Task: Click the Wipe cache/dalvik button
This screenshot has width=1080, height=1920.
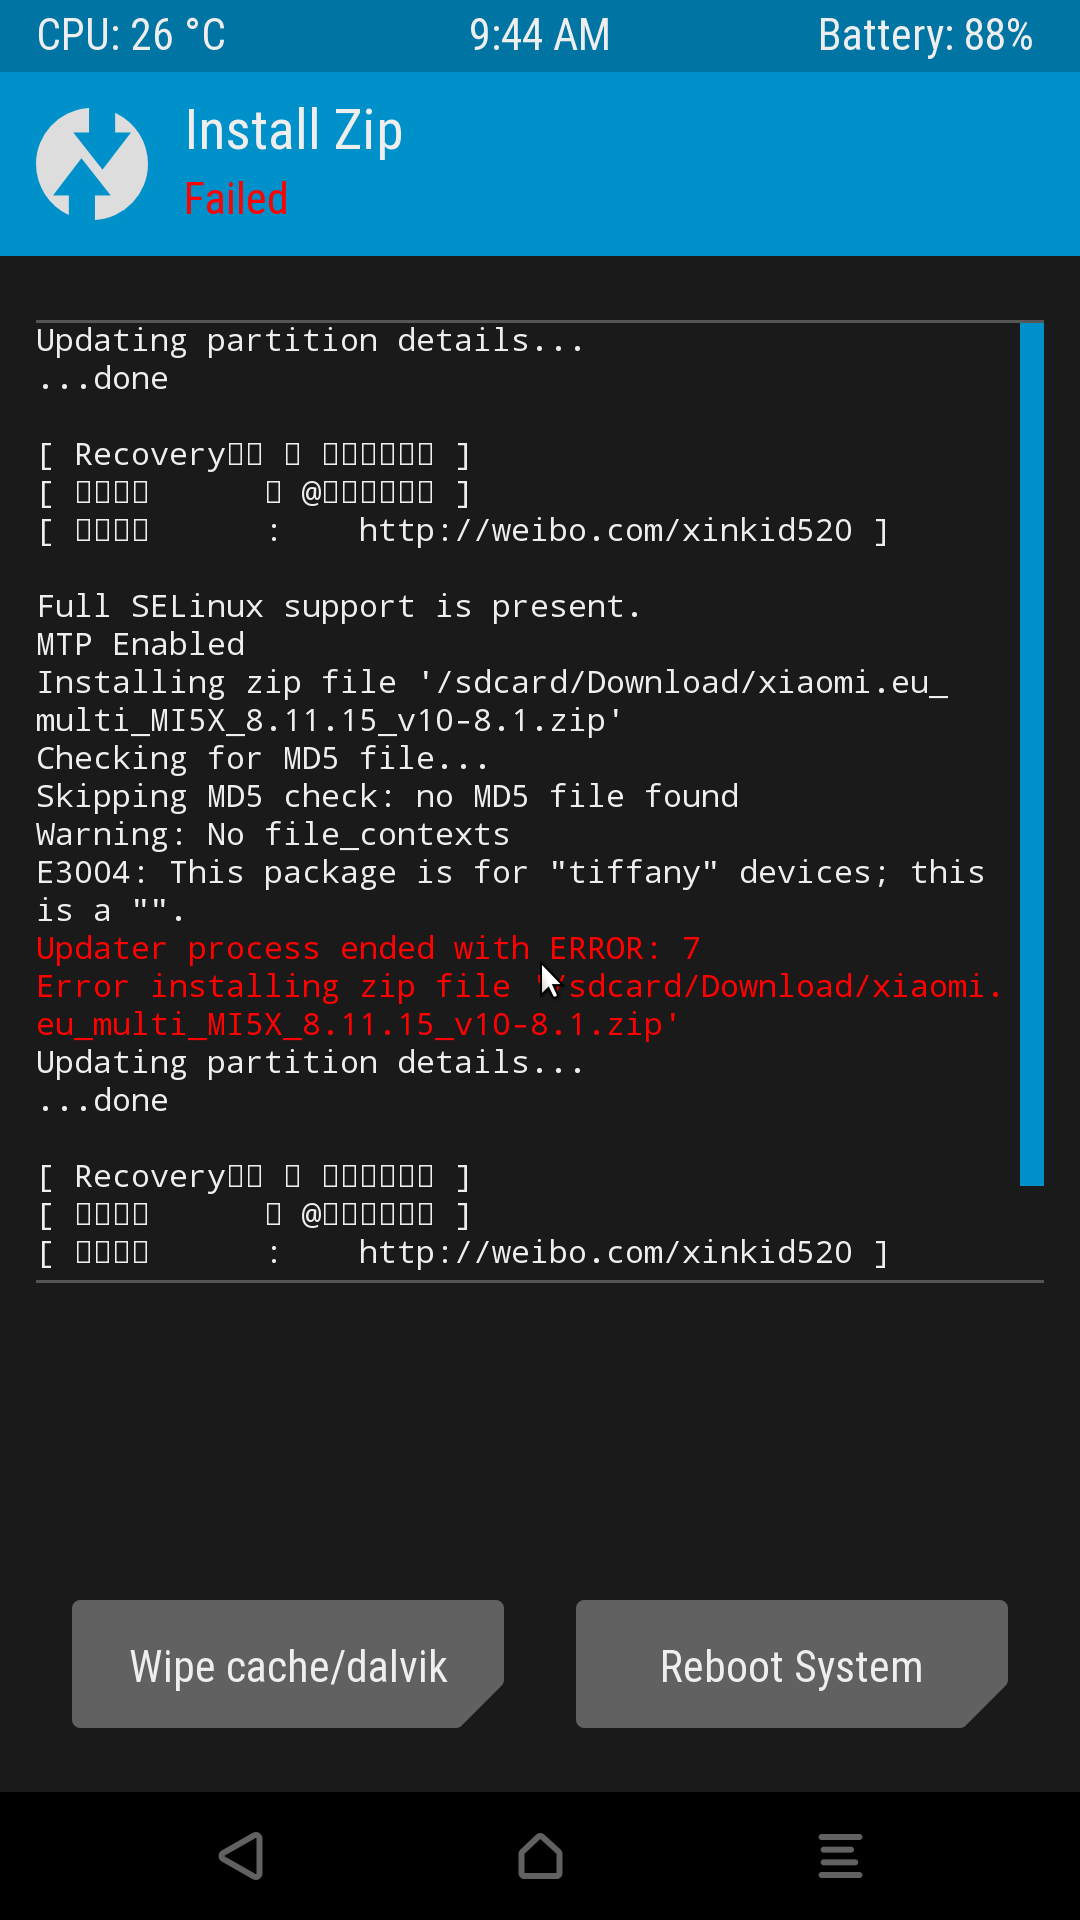Action: [288, 1664]
